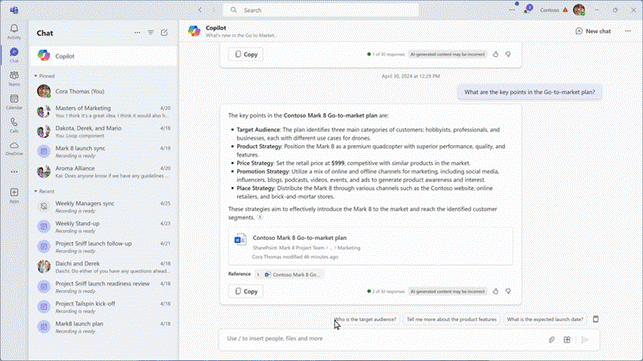Copy the first Copilot response
This screenshot has height=361, width=643.
(x=246, y=54)
